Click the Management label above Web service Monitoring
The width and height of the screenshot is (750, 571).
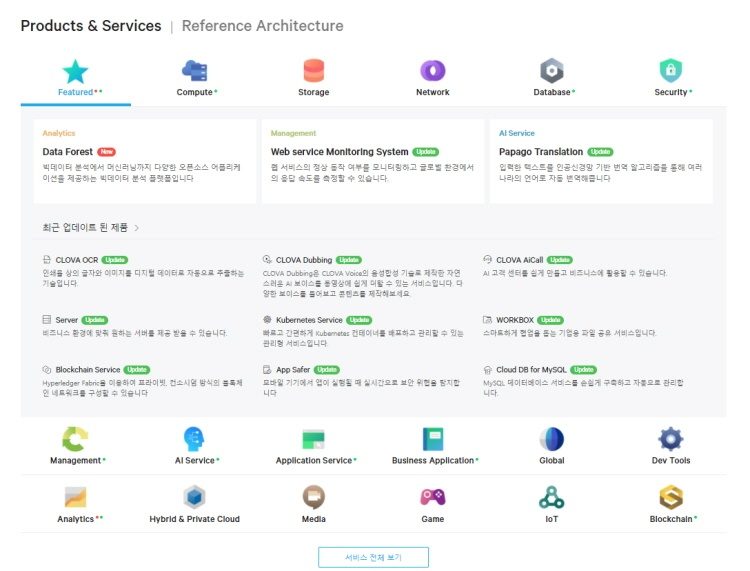[x=293, y=133]
